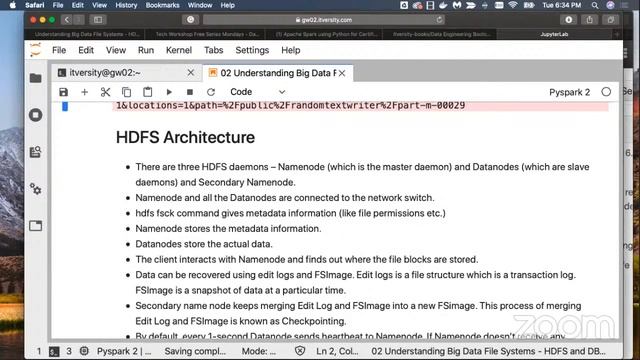Open the Tabs menu
This screenshot has height=360, width=640.
point(213,50)
